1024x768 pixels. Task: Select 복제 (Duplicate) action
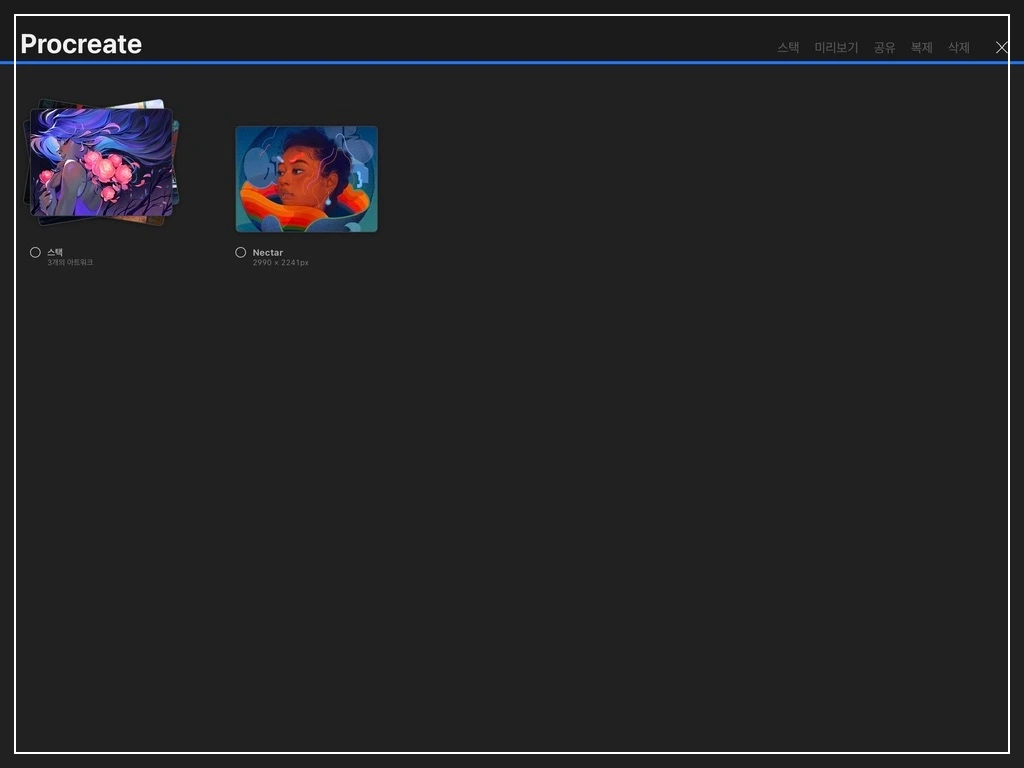(x=921, y=48)
